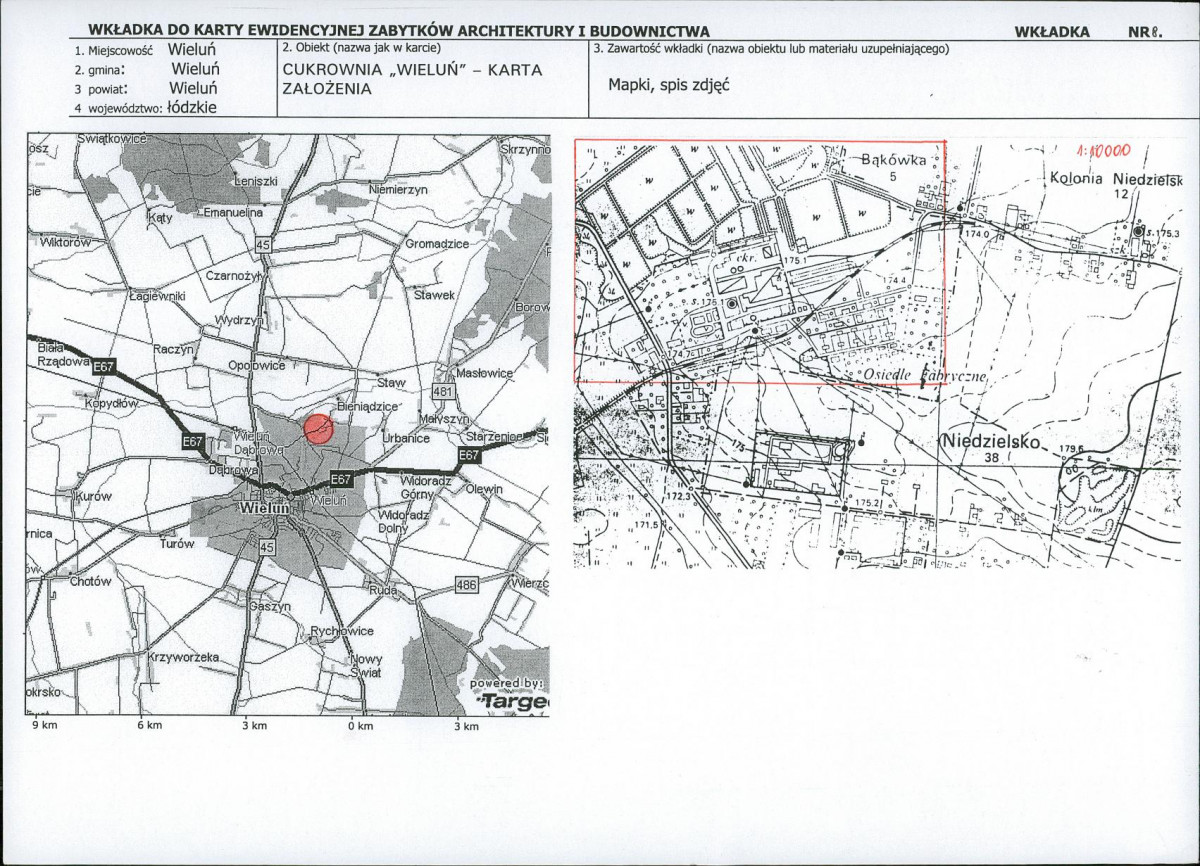Click the 'Krzyworzeka' village label
Image resolution: width=1200 pixels, height=866 pixels.
(182, 657)
